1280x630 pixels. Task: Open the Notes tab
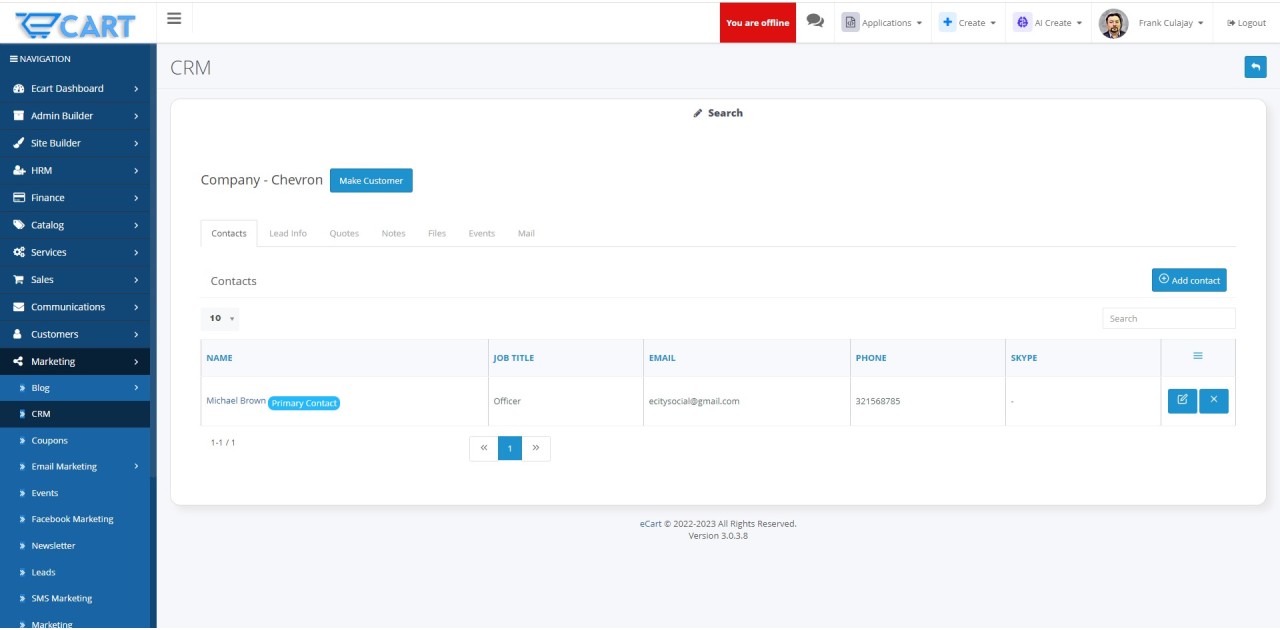tap(393, 233)
